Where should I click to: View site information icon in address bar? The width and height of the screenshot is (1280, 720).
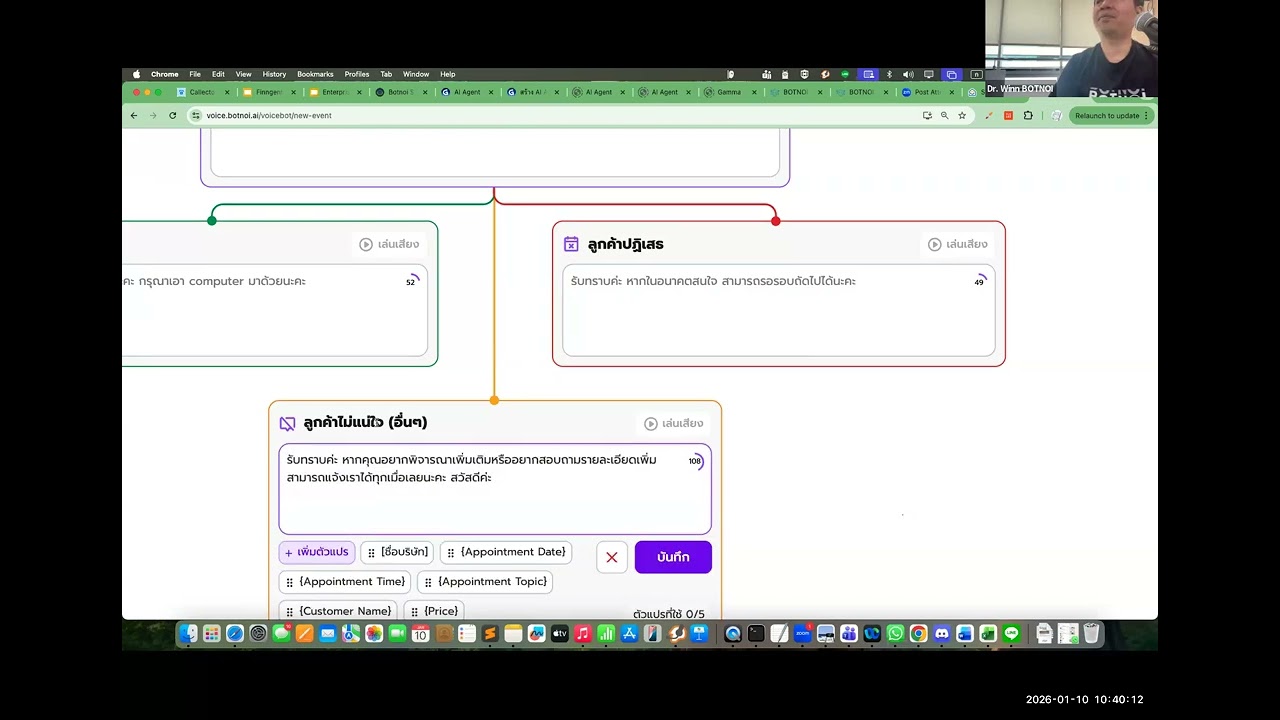(196, 115)
